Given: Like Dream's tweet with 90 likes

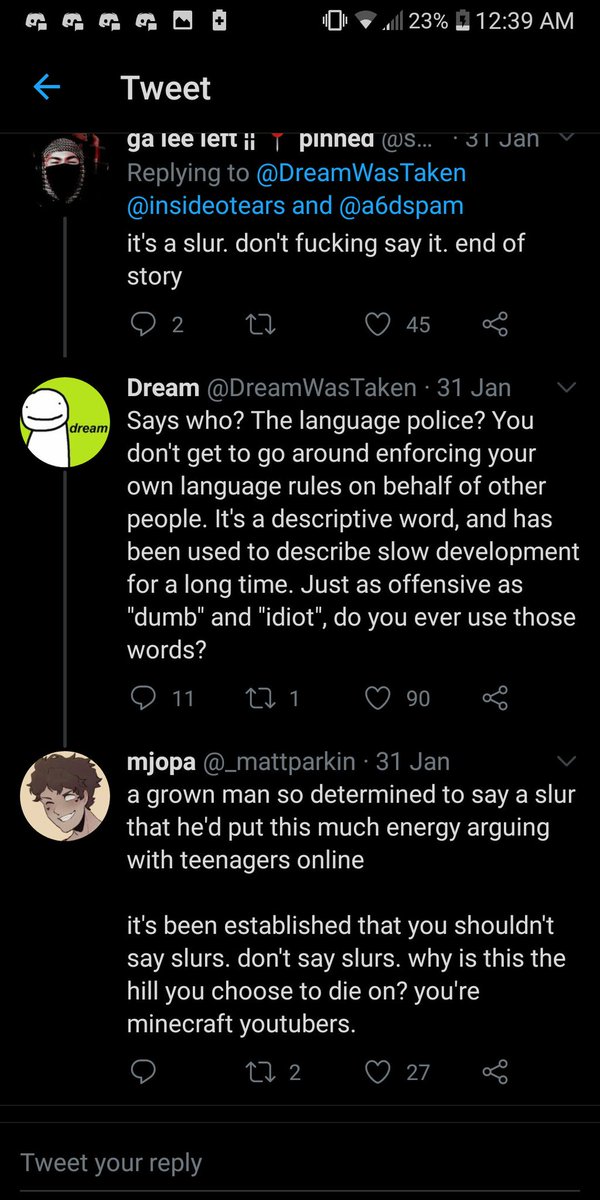Looking at the screenshot, I should coord(378,697).
